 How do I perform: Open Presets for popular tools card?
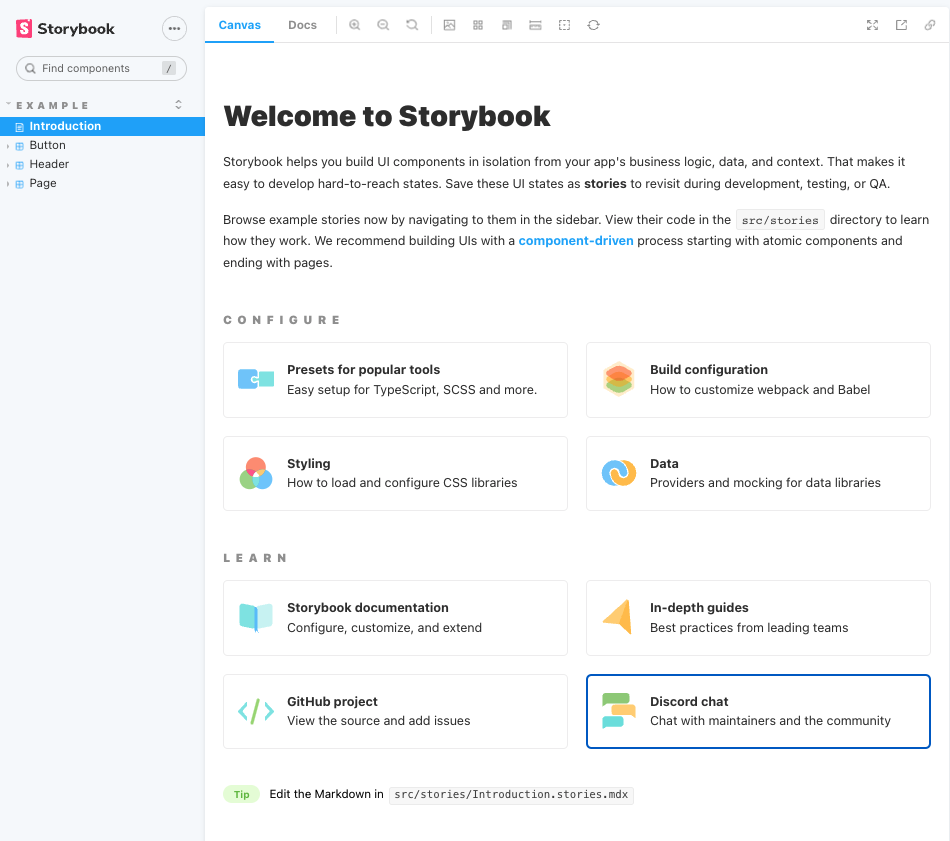[395, 380]
